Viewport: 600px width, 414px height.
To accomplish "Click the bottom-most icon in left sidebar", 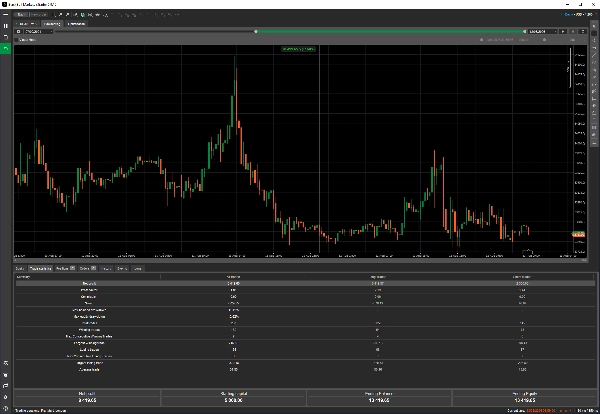I will coord(5,408).
